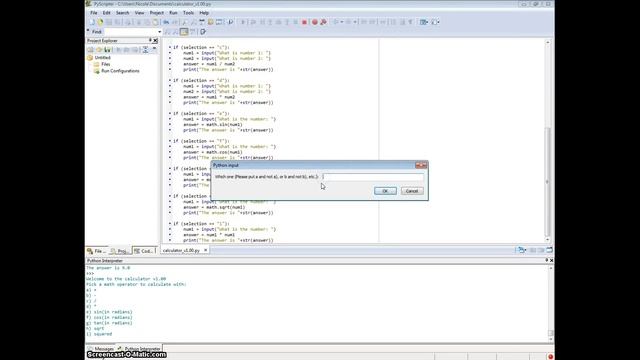Switch to the Python Interpreter bottom tab

[x=140, y=349]
